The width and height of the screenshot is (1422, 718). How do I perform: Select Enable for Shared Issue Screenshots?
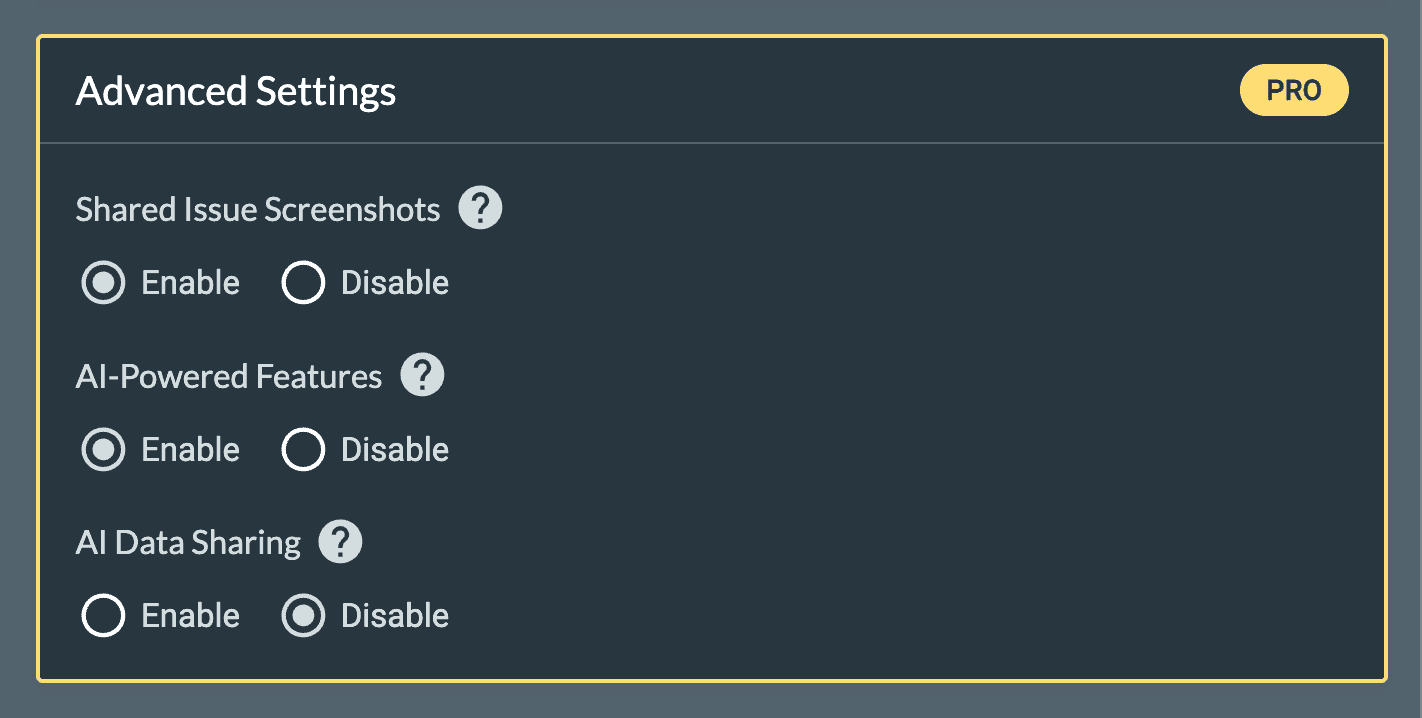point(103,282)
